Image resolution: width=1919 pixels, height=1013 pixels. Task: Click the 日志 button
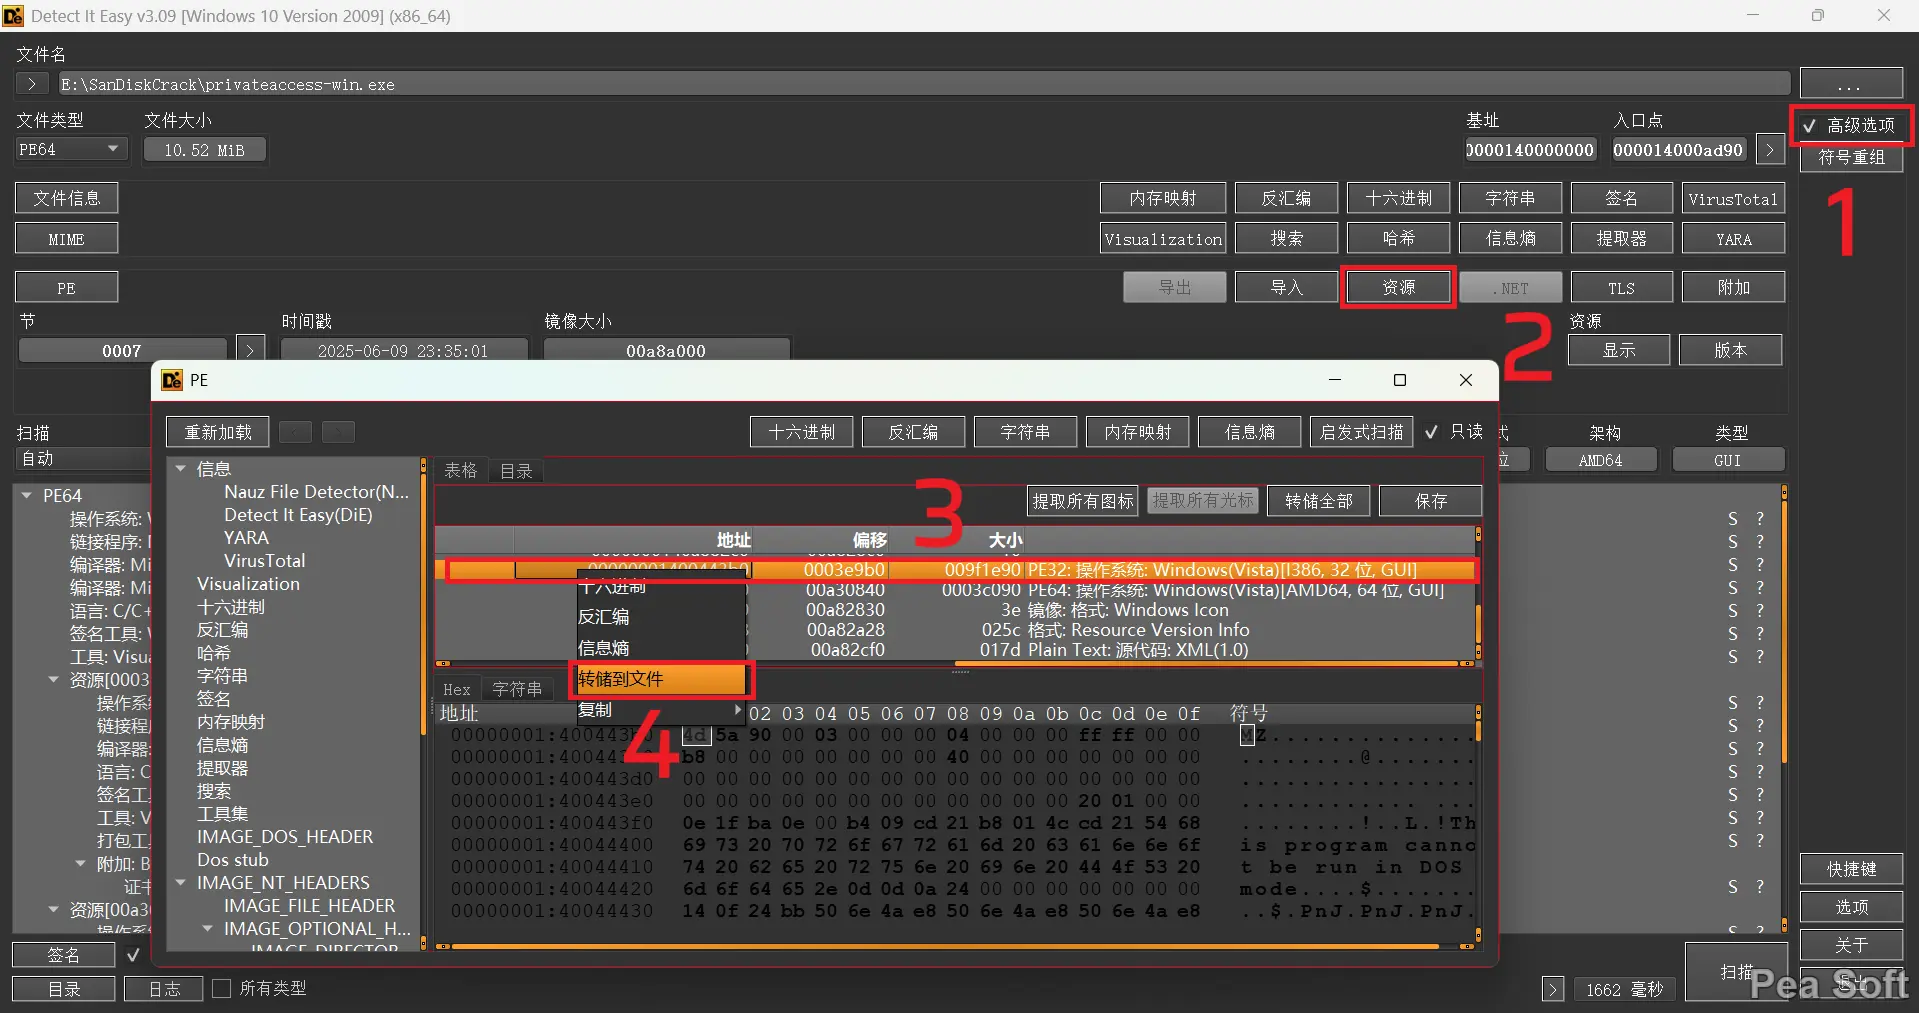pyautogui.click(x=164, y=989)
